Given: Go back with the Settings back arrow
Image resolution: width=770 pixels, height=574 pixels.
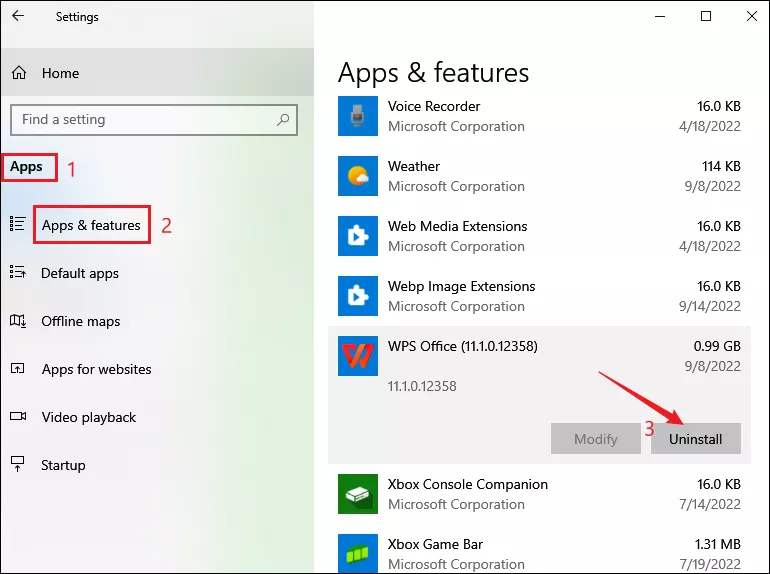Looking at the screenshot, I should coord(18,16).
